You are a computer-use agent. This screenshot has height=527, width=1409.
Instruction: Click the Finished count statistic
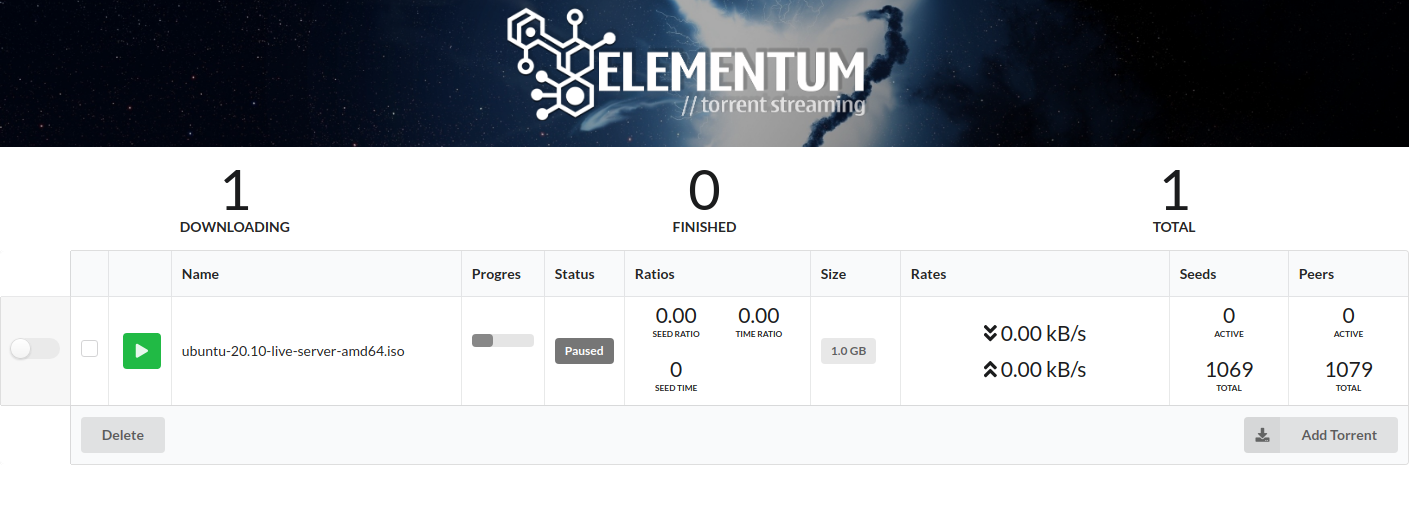click(x=704, y=201)
